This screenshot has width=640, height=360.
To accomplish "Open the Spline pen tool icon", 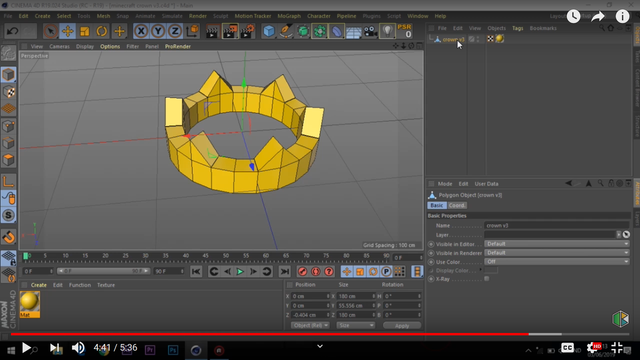I will click(x=286, y=31).
